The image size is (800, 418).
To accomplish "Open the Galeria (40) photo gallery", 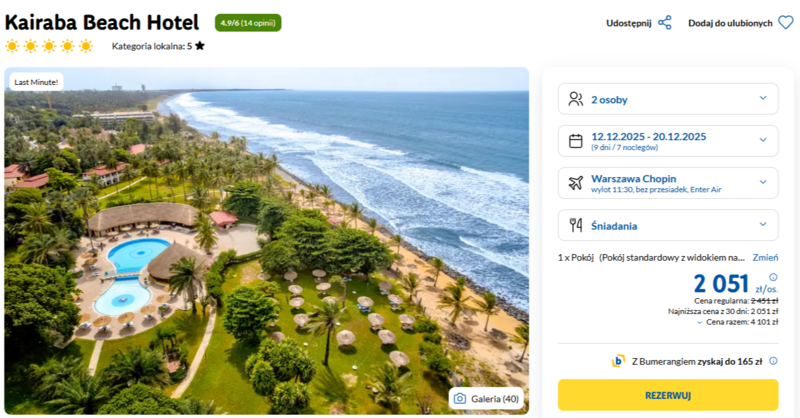I will tap(486, 398).
